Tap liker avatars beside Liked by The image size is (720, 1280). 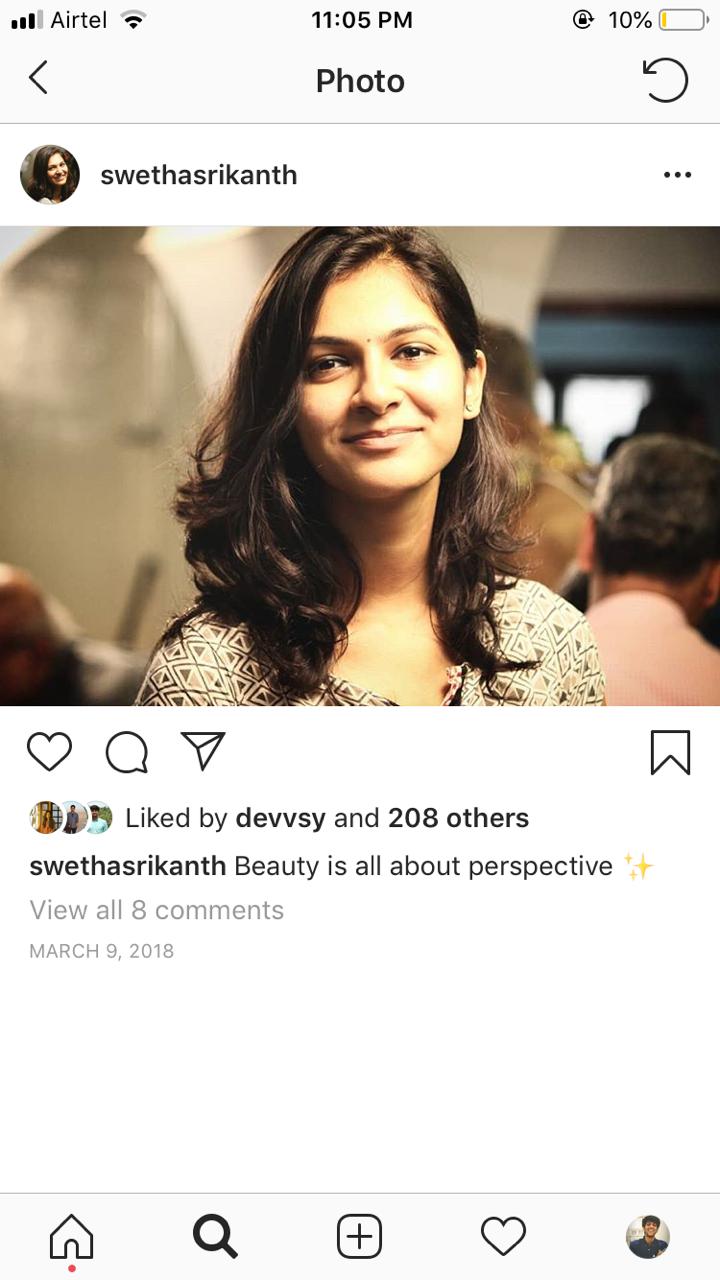pyautogui.click(x=71, y=818)
